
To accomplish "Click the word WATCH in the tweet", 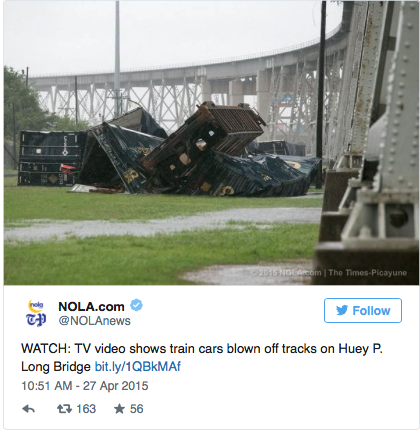I will point(46,349).
